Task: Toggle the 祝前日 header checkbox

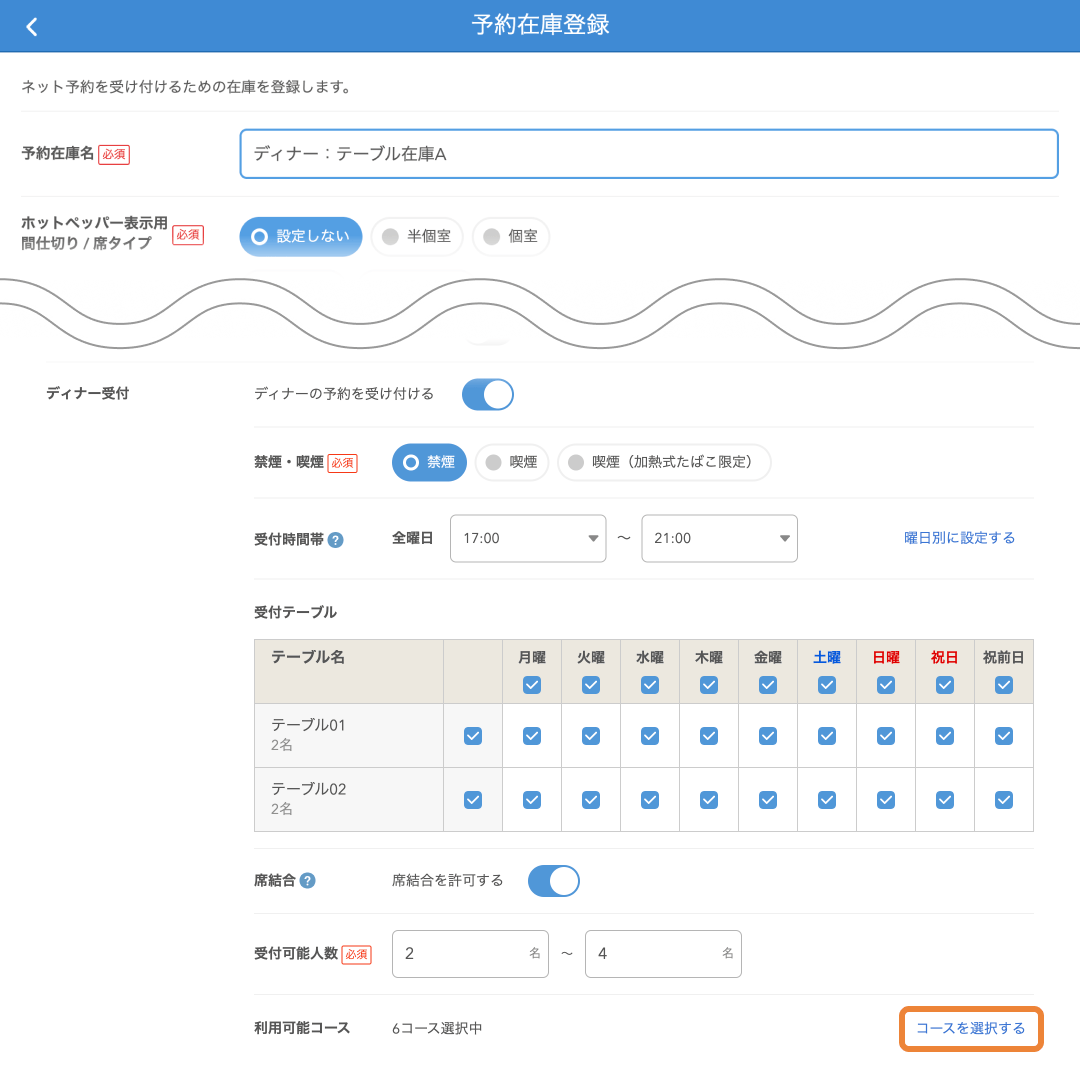Action: coord(1004,685)
